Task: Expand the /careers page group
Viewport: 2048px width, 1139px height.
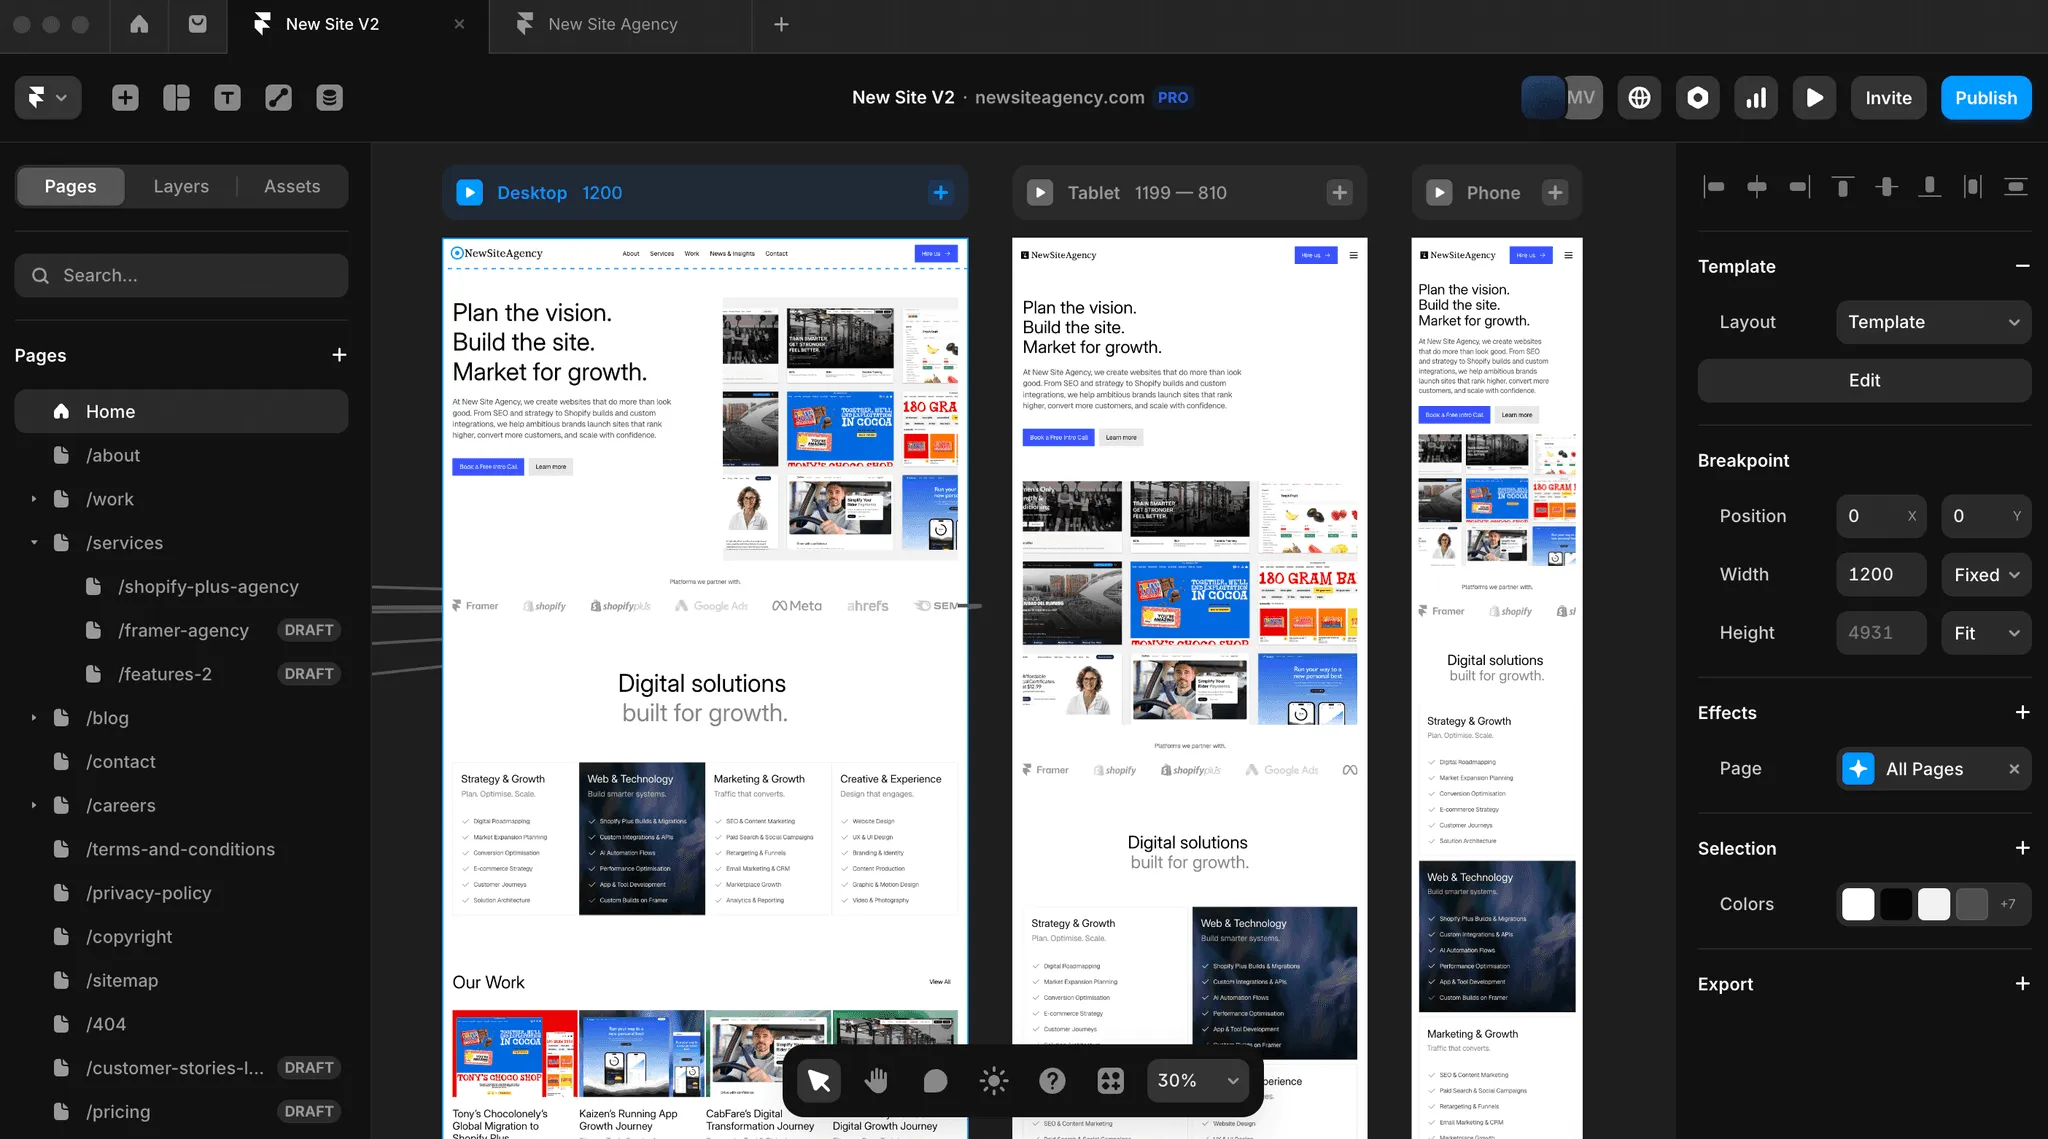Action: (34, 805)
